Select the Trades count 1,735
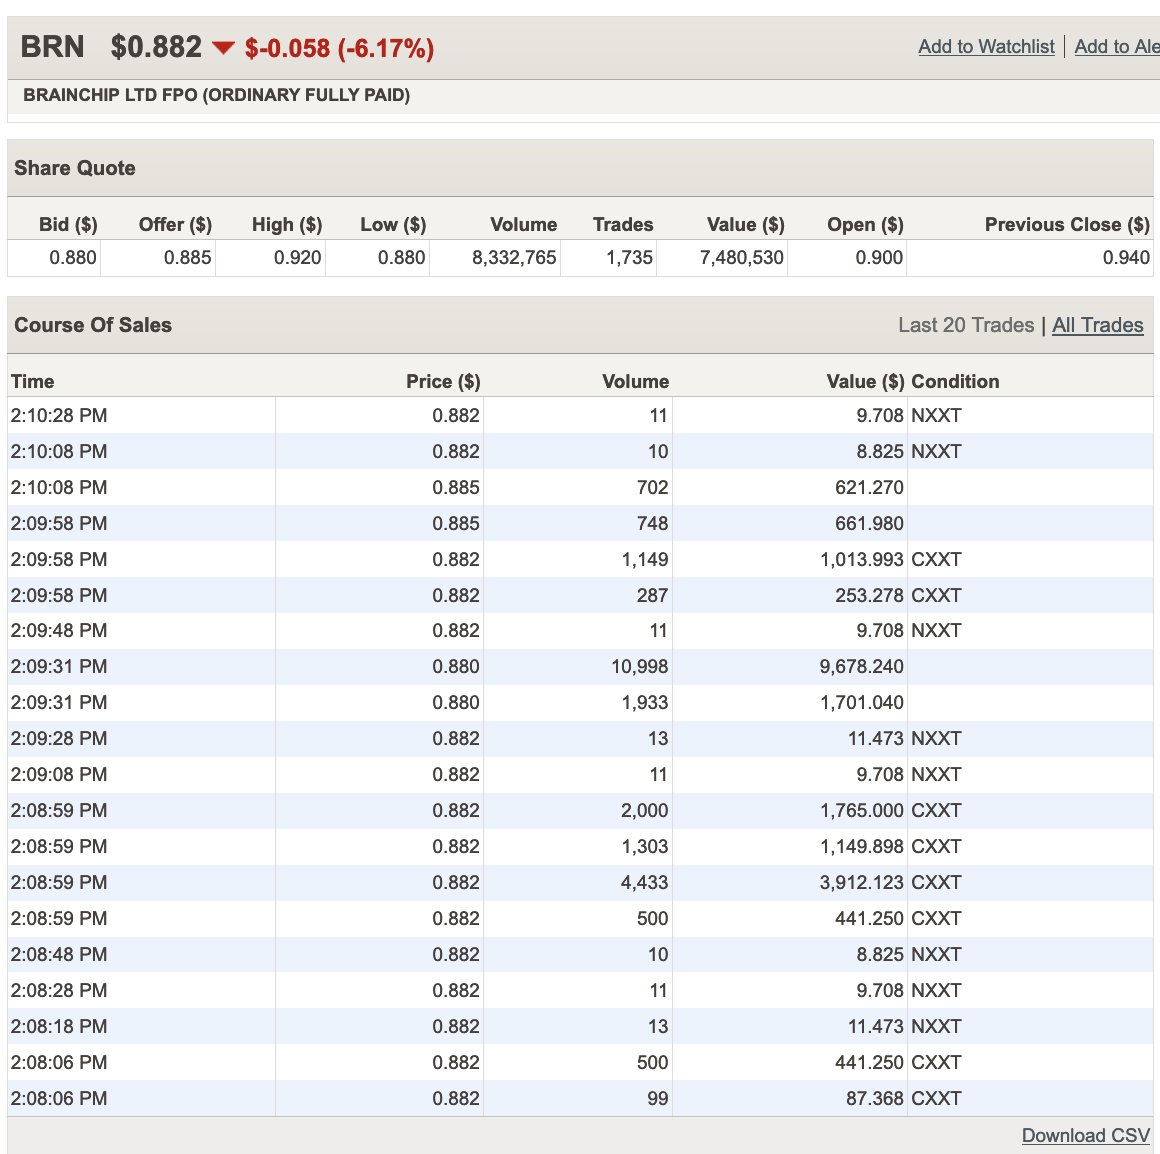The height and width of the screenshot is (1154, 1160). [x=628, y=257]
